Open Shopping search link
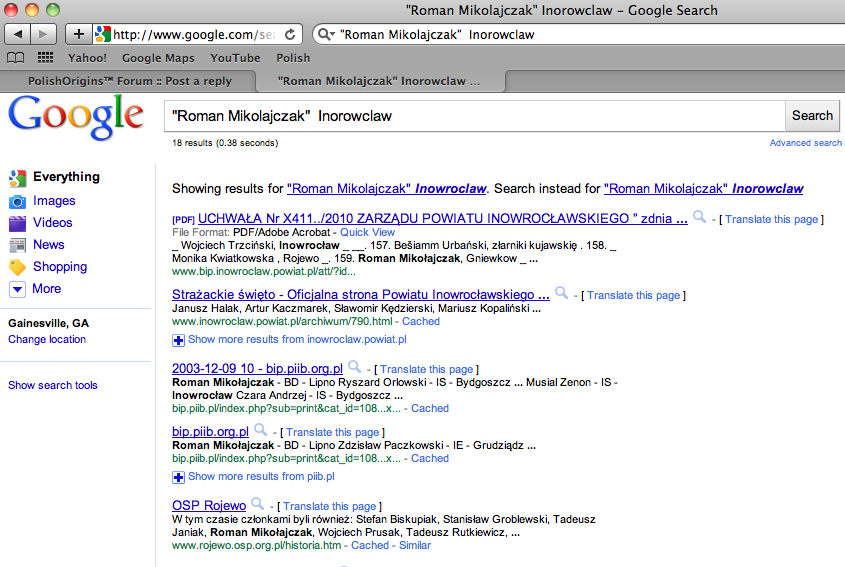845x567 pixels. point(60,267)
